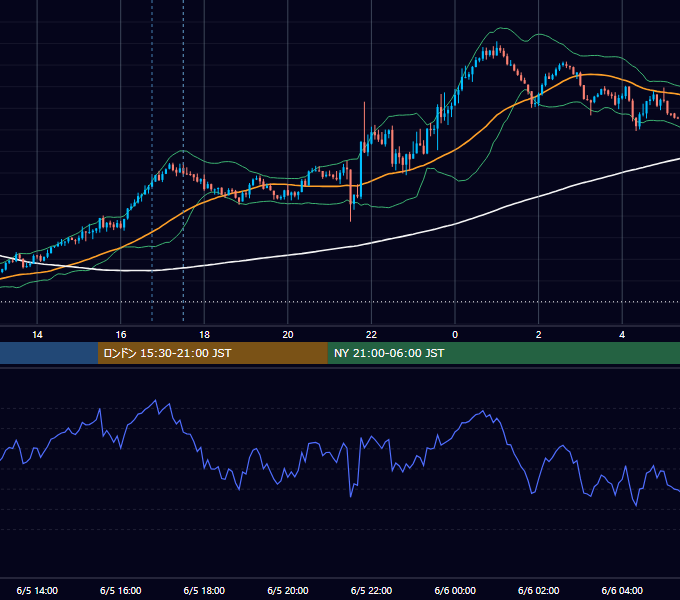
Task: Click the '14' hour label on price chart axis
Action: point(37,335)
